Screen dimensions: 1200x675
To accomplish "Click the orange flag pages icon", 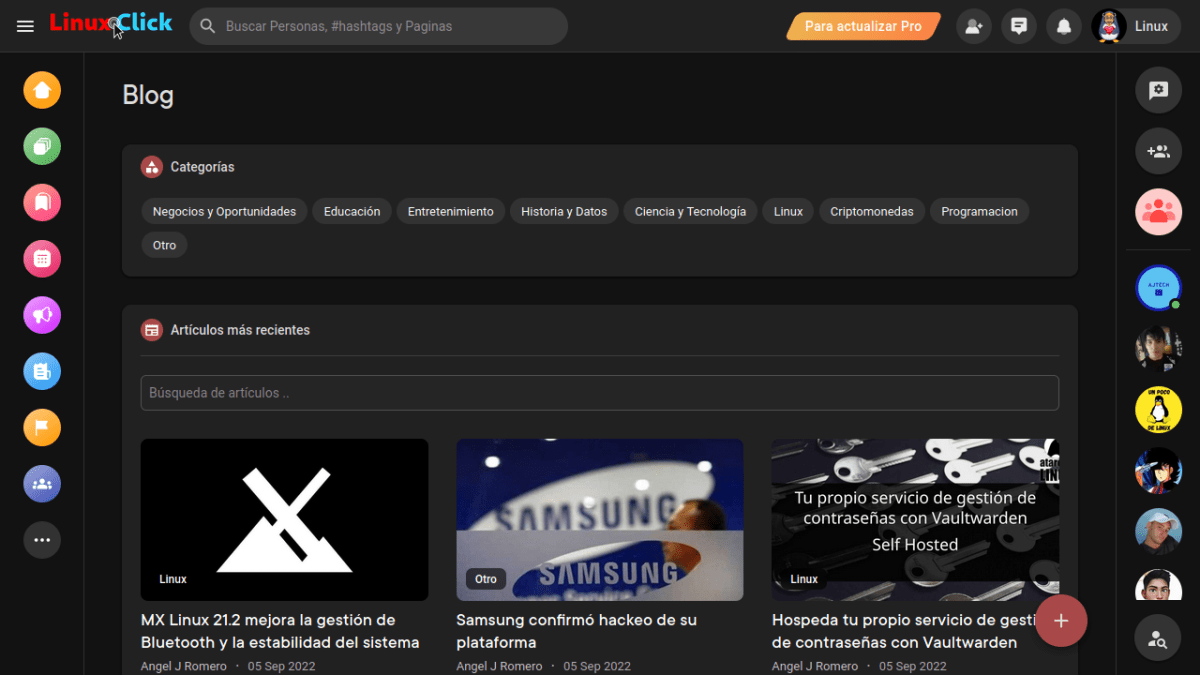I will [42, 428].
